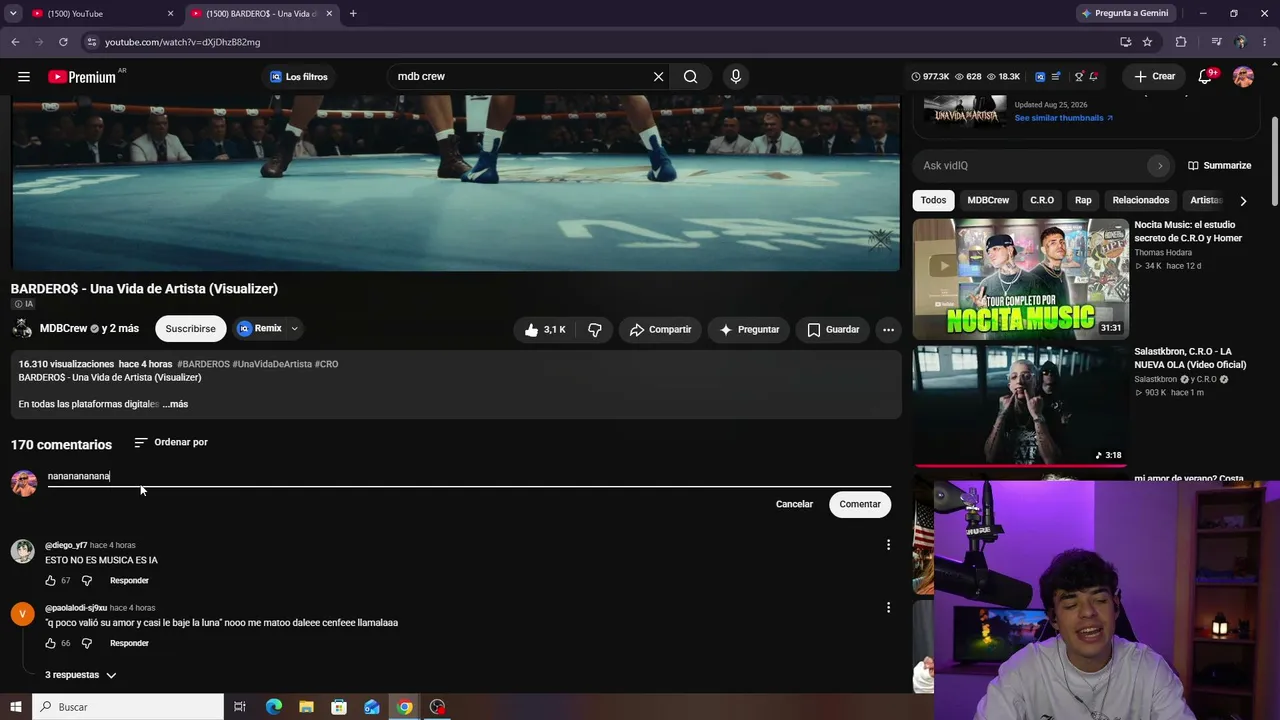Open the Nocita Music video thumbnail
This screenshot has height=720, width=1280.
(x=1021, y=279)
